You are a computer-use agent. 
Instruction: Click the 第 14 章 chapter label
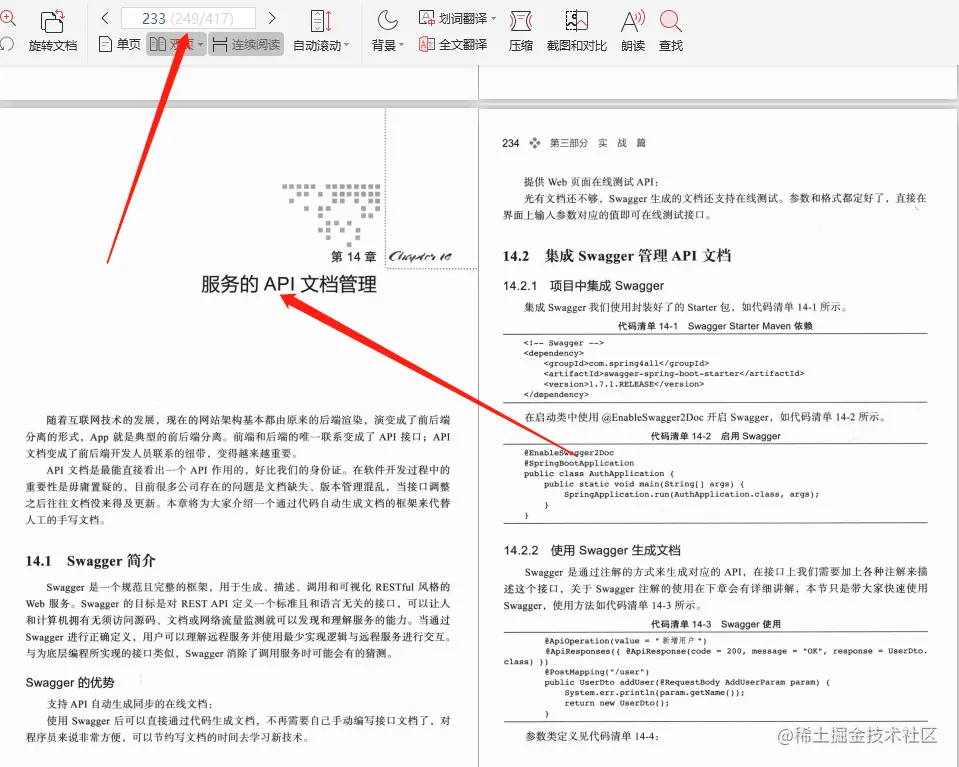[x=354, y=256]
